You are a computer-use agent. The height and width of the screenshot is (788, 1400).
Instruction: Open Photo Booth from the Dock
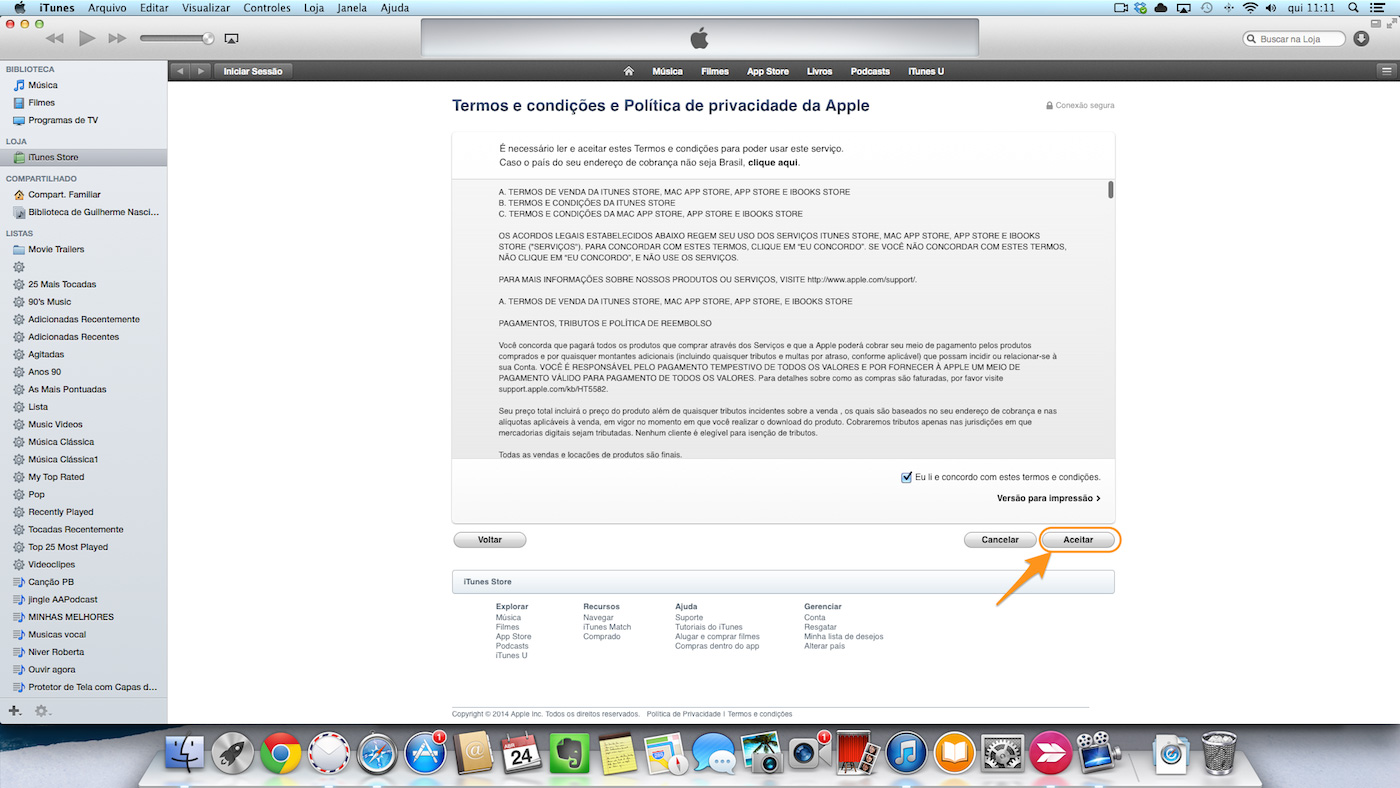858,753
